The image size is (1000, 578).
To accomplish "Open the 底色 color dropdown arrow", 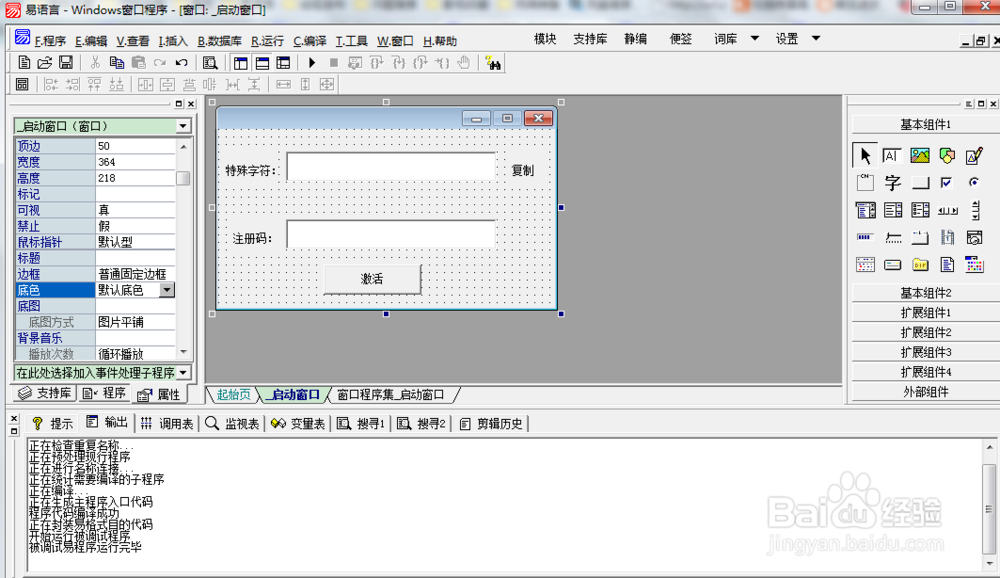I will [x=166, y=290].
